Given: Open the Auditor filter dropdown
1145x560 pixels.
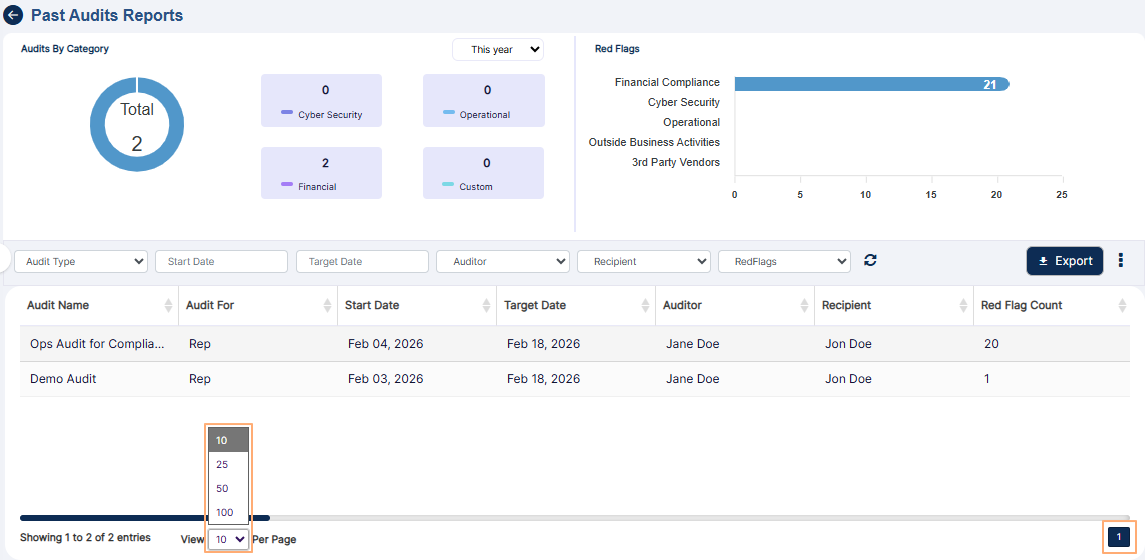Looking at the screenshot, I should tap(503, 261).
